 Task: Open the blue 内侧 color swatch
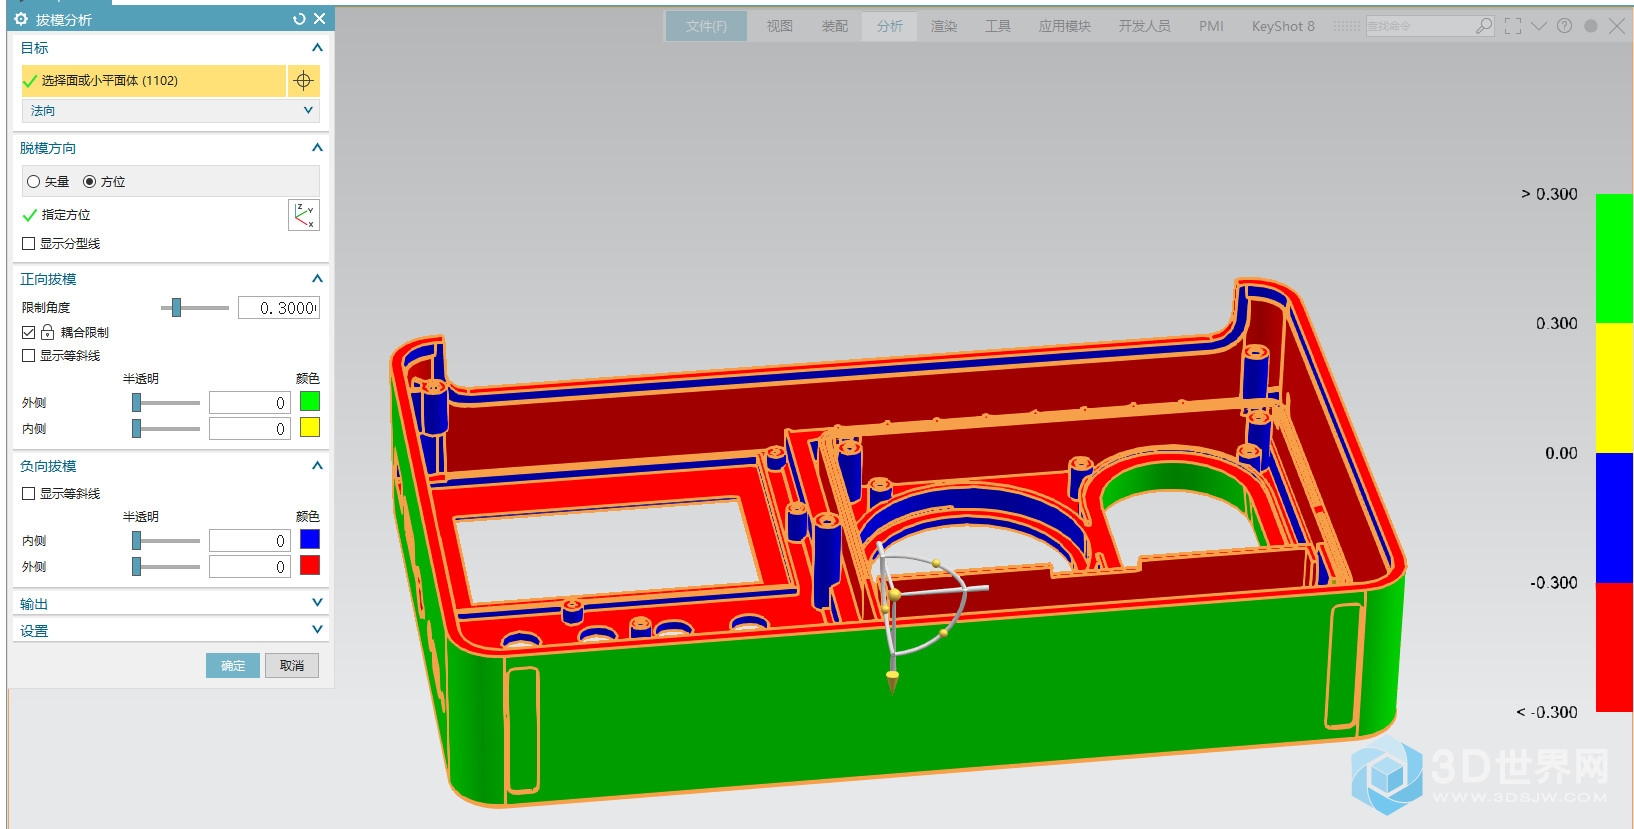coord(310,540)
